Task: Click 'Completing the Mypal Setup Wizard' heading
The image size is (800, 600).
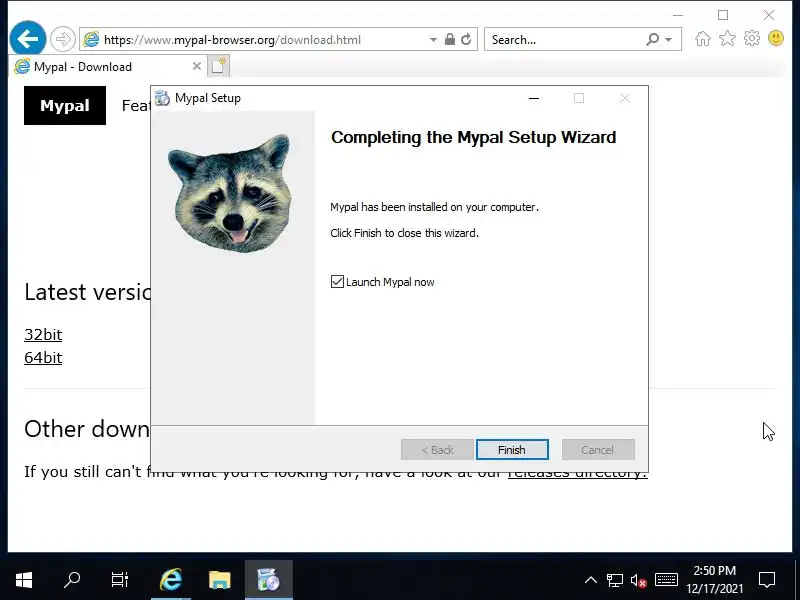Action: (473, 137)
